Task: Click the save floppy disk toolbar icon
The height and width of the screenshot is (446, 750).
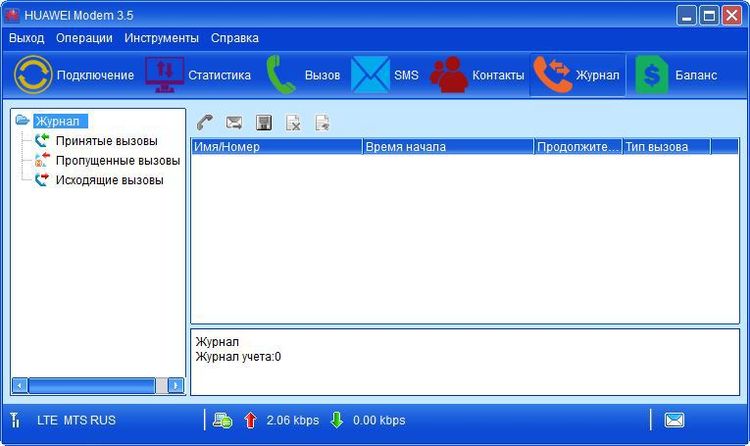Action: point(264,123)
